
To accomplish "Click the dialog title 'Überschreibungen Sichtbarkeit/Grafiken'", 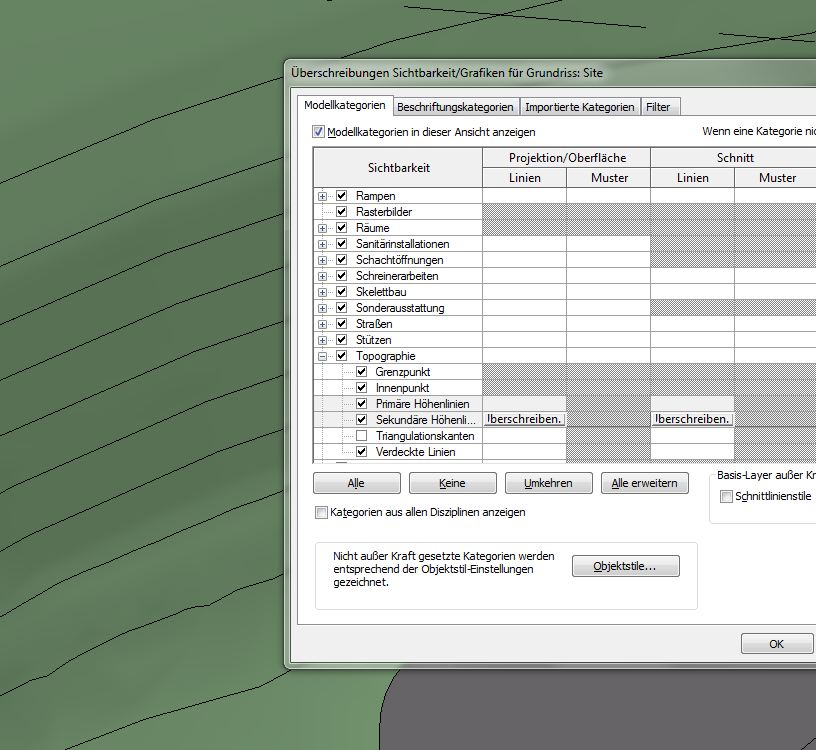I will point(447,73).
